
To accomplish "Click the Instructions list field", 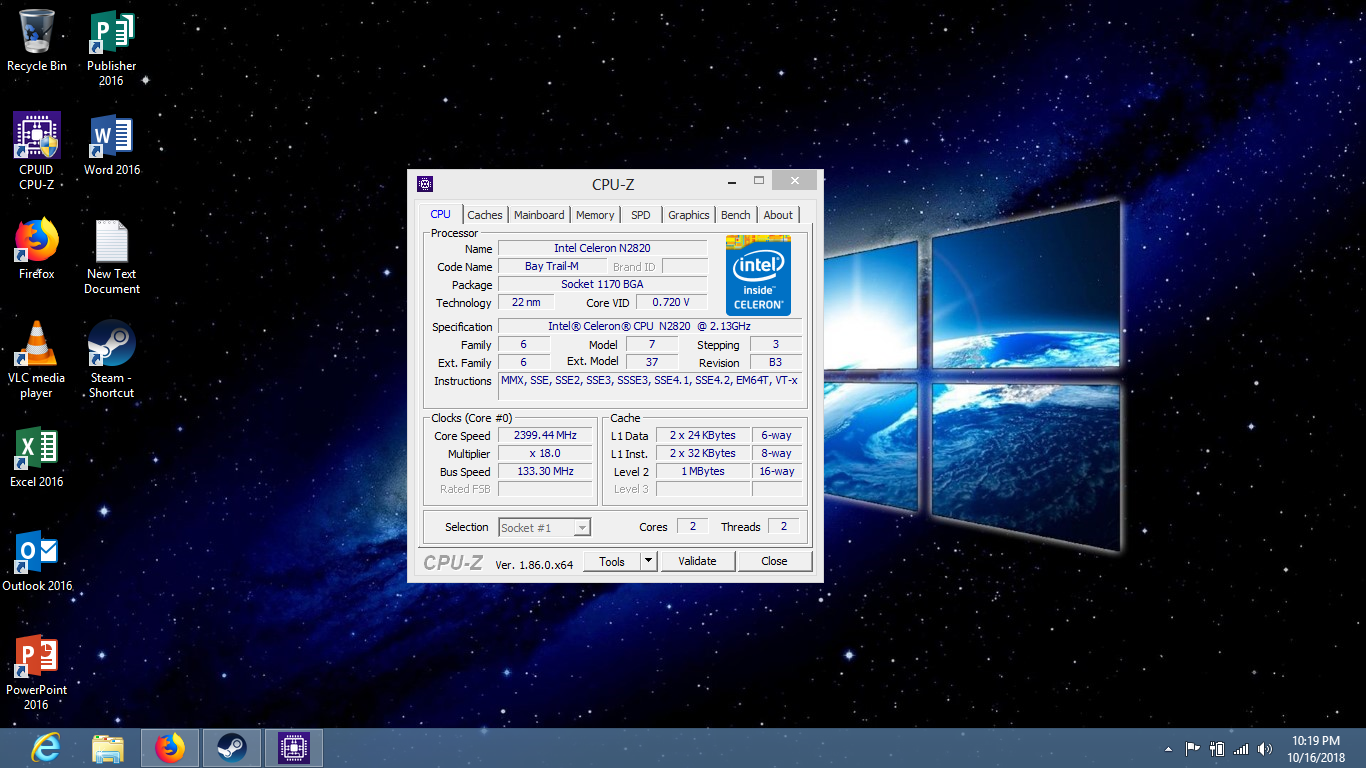I will (650, 387).
